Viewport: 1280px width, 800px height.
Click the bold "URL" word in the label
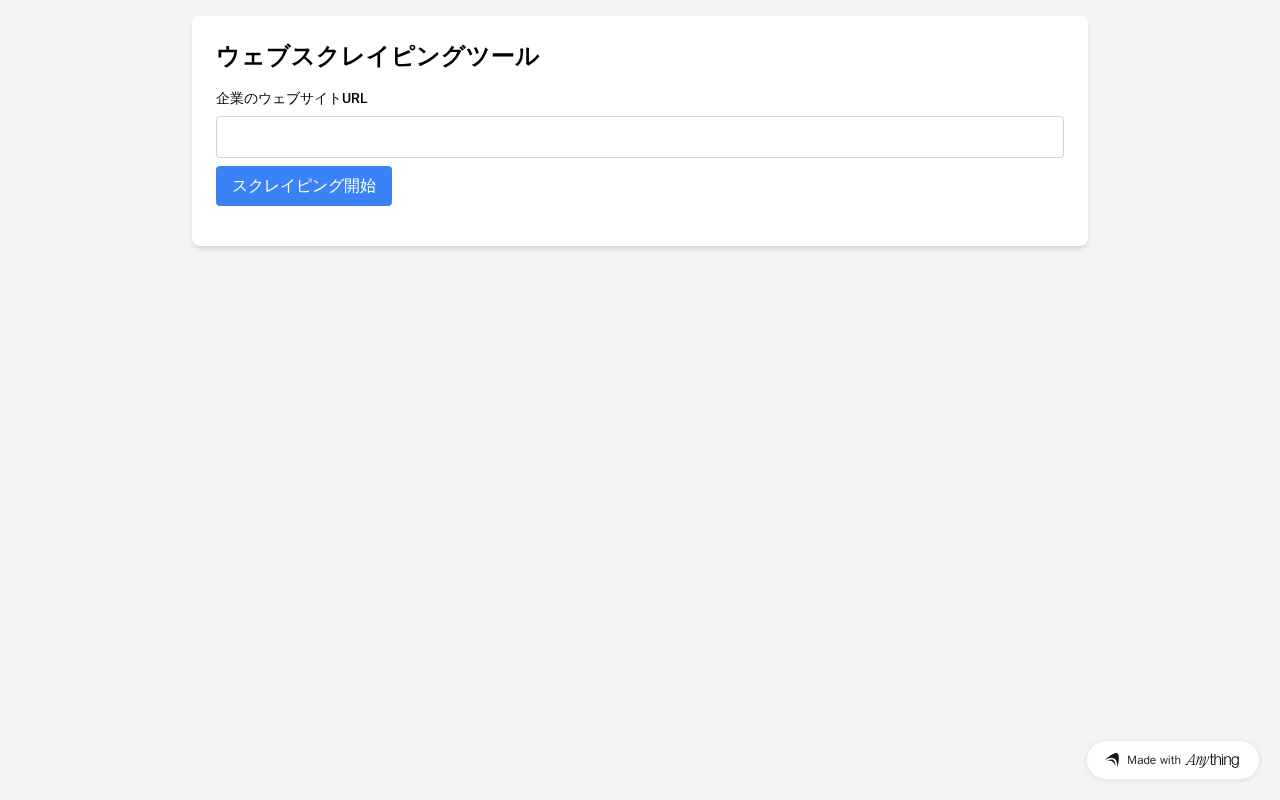click(x=355, y=98)
